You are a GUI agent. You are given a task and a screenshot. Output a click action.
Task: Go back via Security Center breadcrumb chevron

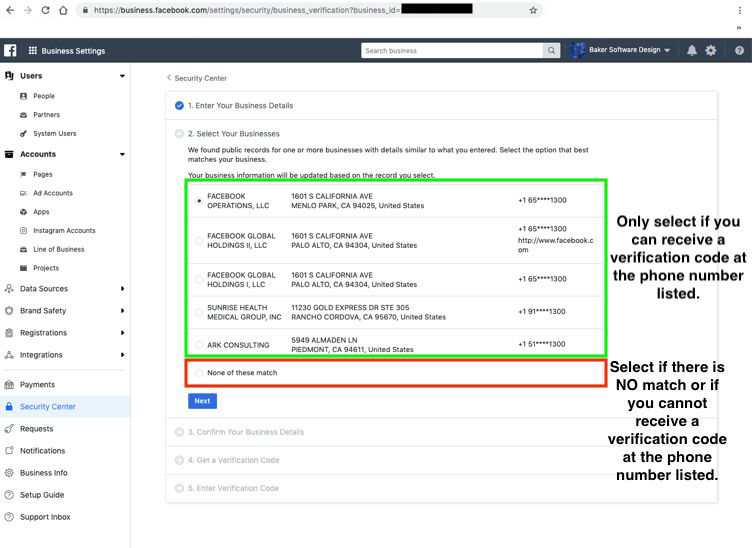(x=169, y=78)
